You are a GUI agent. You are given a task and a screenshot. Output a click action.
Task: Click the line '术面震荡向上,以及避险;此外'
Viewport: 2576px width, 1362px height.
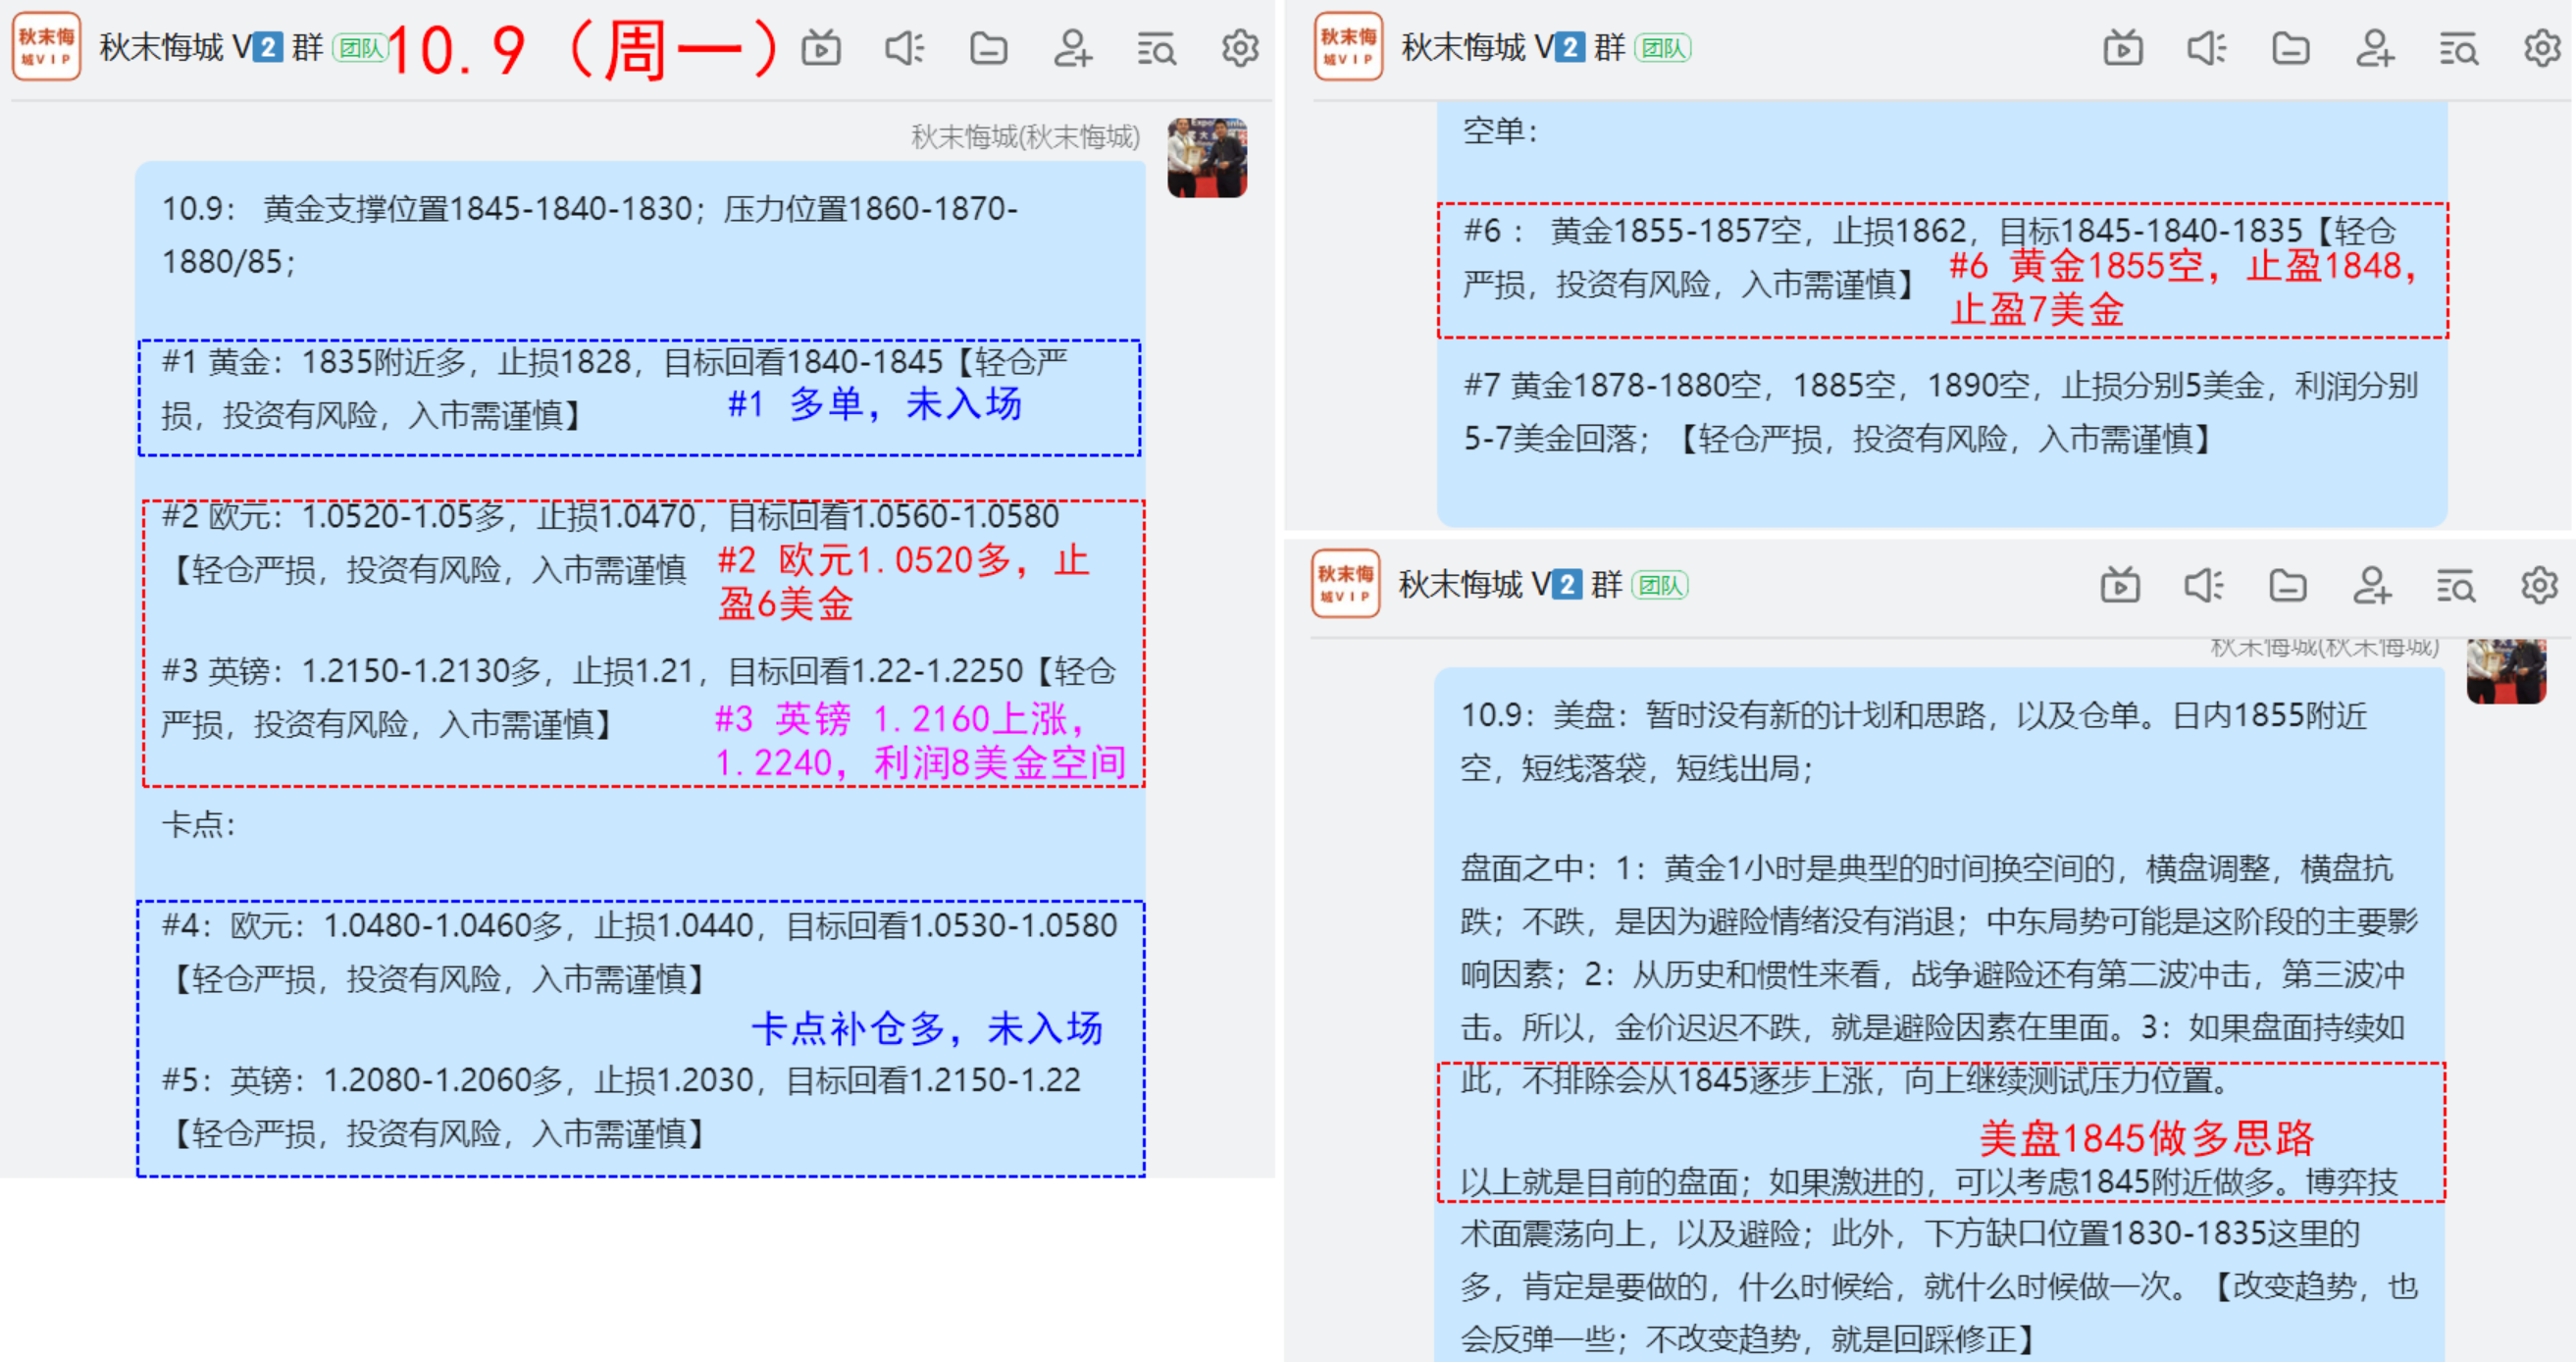click(x=1910, y=1234)
